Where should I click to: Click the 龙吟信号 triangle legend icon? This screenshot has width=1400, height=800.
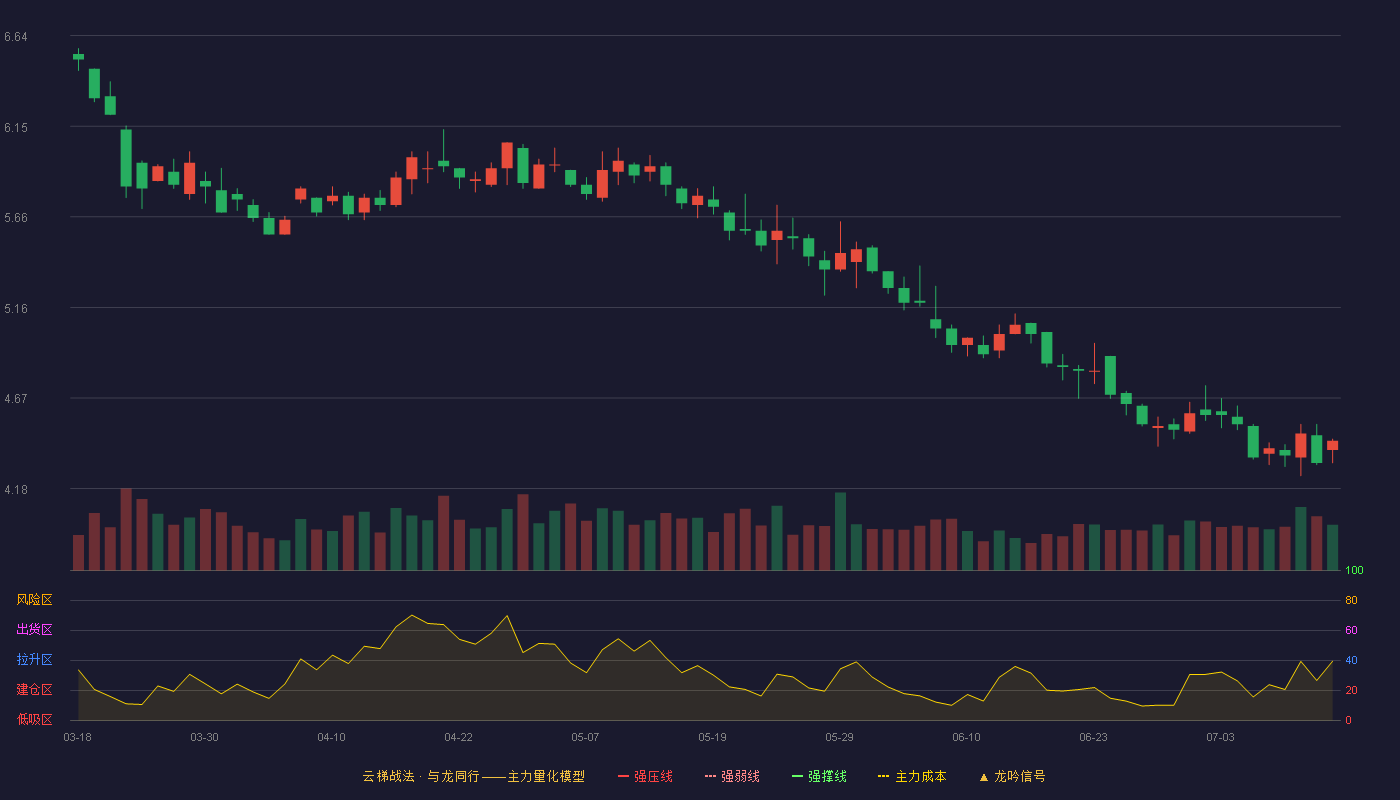tap(984, 776)
